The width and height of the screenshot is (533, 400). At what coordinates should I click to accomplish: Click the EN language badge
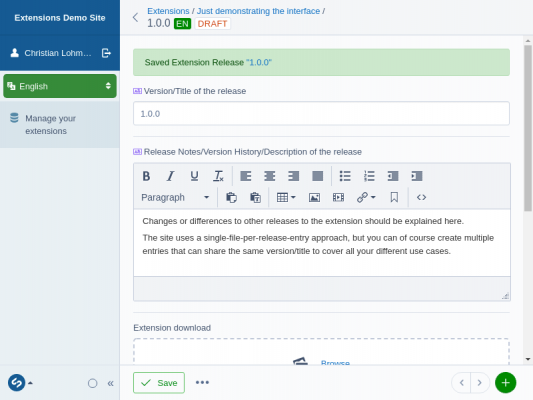point(182,24)
